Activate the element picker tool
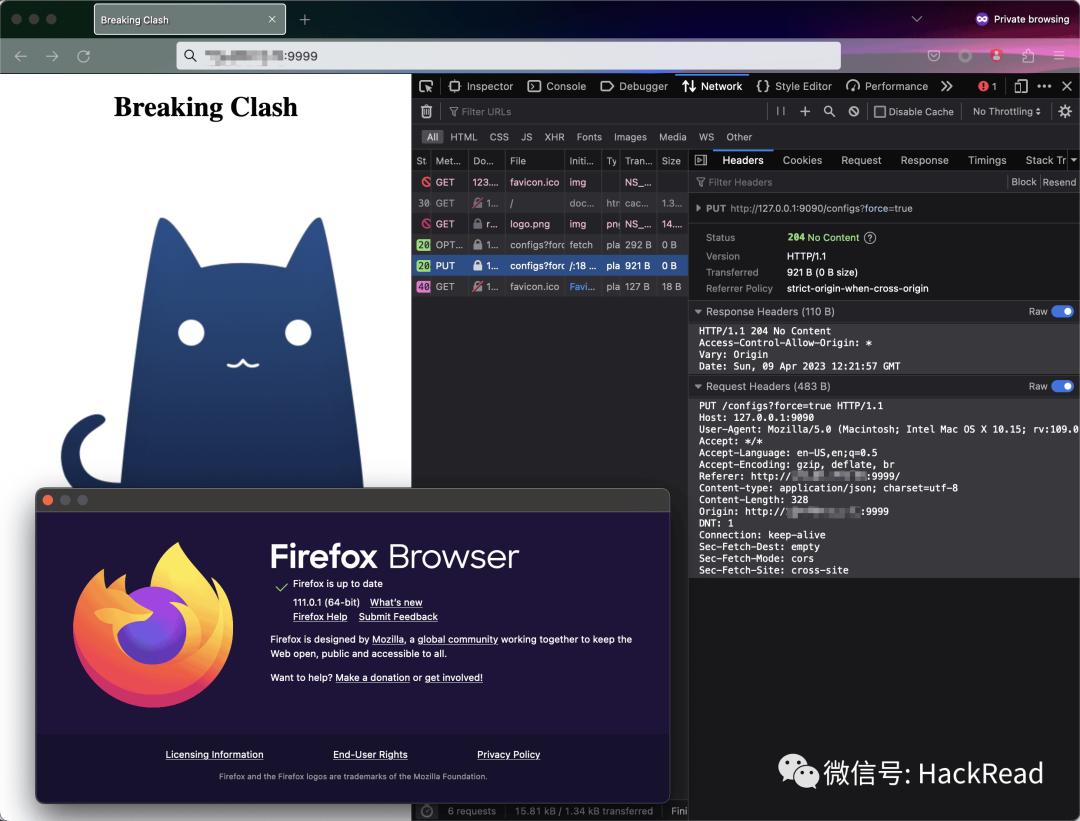The width and height of the screenshot is (1080, 821). pos(426,86)
